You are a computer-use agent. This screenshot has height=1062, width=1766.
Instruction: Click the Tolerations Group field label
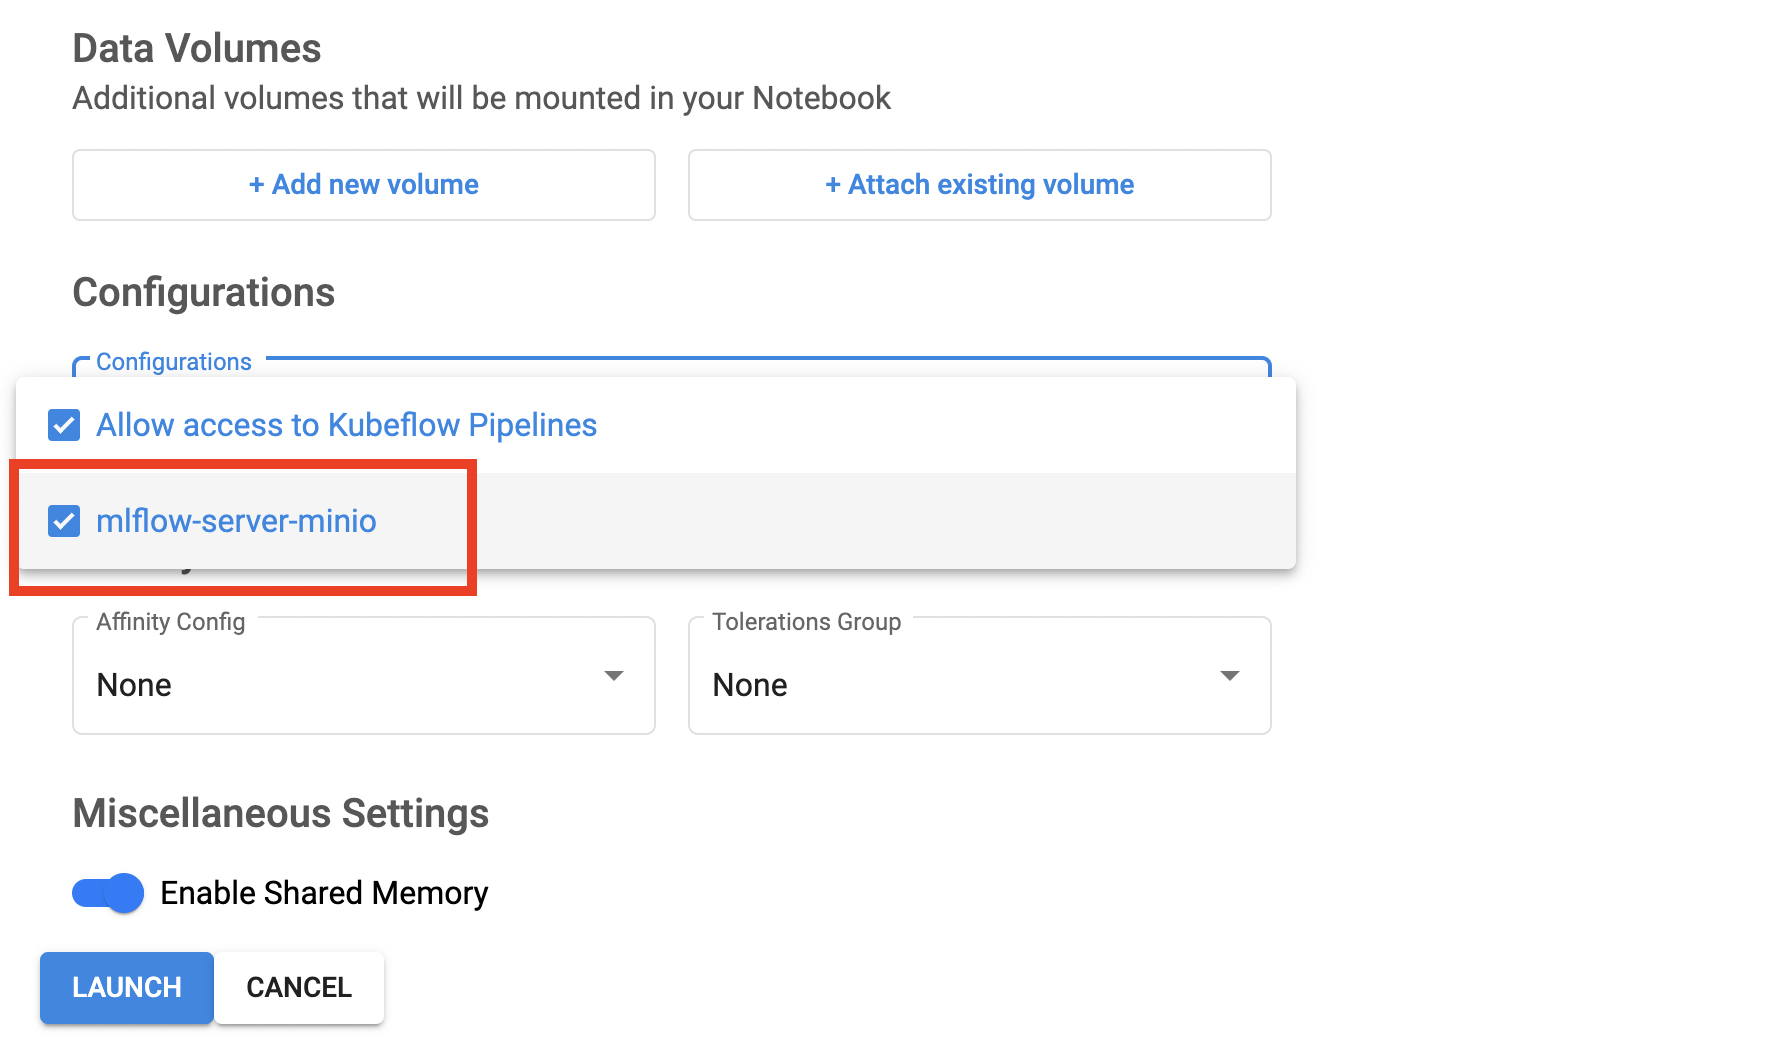click(x=806, y=622)
